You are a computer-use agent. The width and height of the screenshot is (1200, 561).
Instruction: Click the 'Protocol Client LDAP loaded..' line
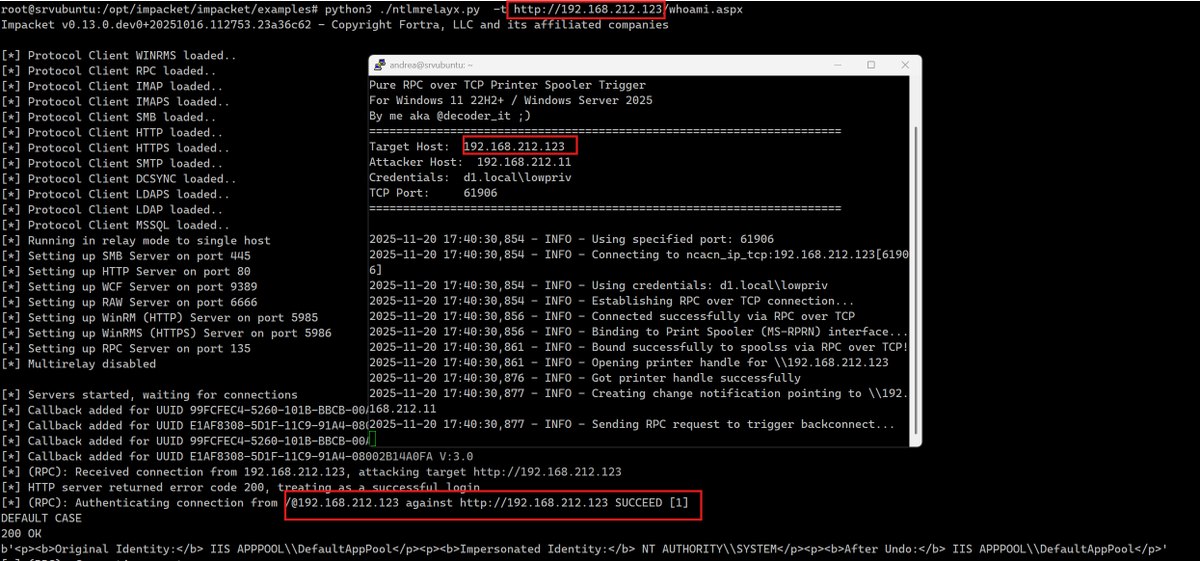coord(112,210)
